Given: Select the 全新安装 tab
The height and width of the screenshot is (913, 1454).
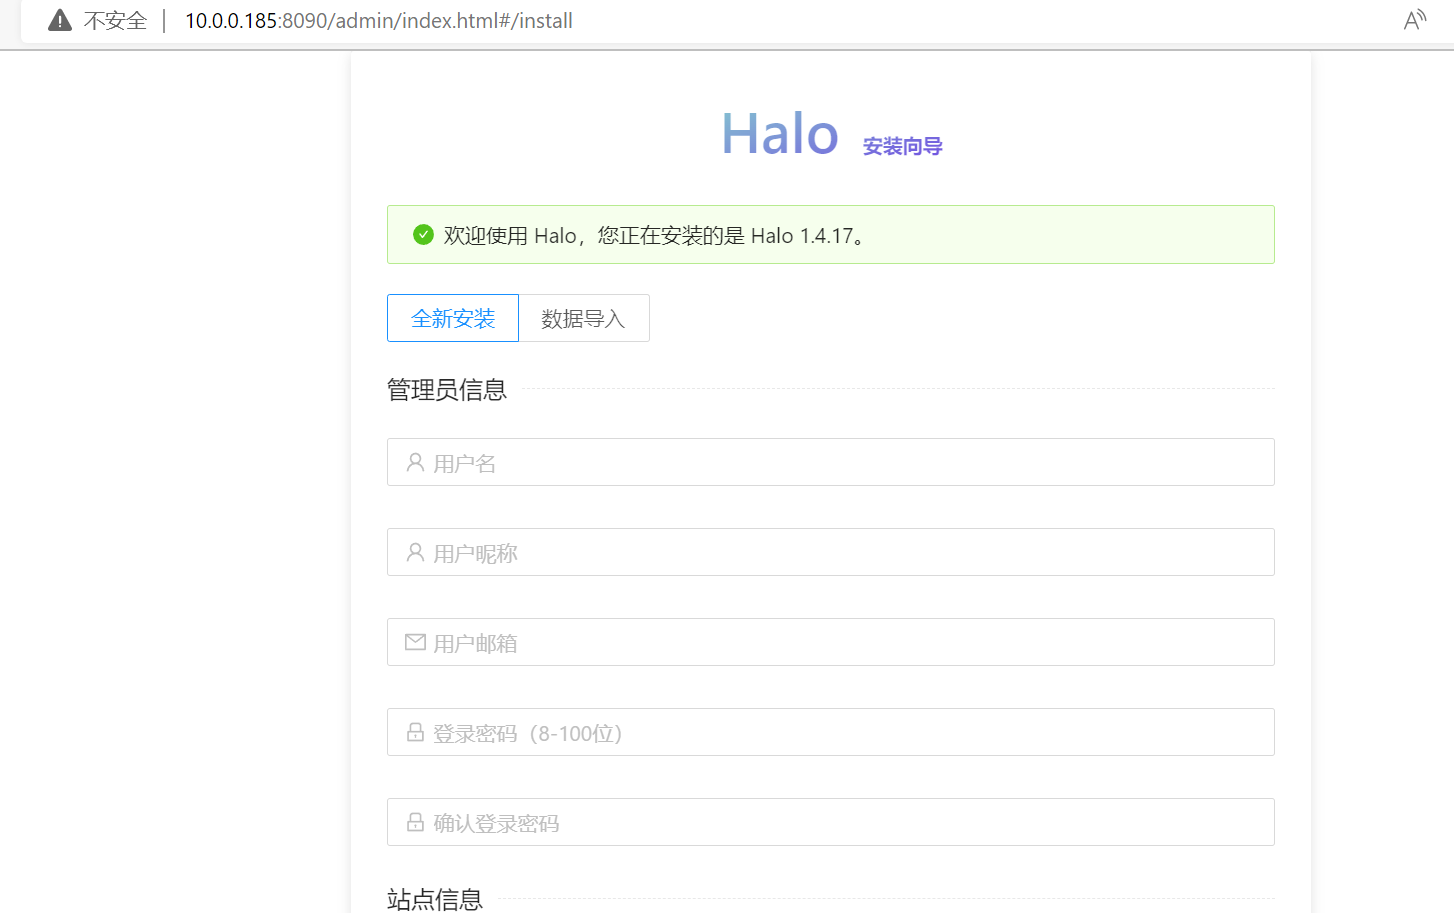Looking at the screenshot, I should [x=453, y=318].
